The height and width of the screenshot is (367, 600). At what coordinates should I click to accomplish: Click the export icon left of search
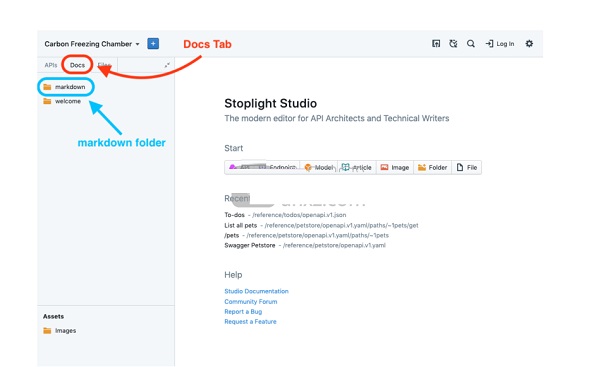click(x=436, y=44)
